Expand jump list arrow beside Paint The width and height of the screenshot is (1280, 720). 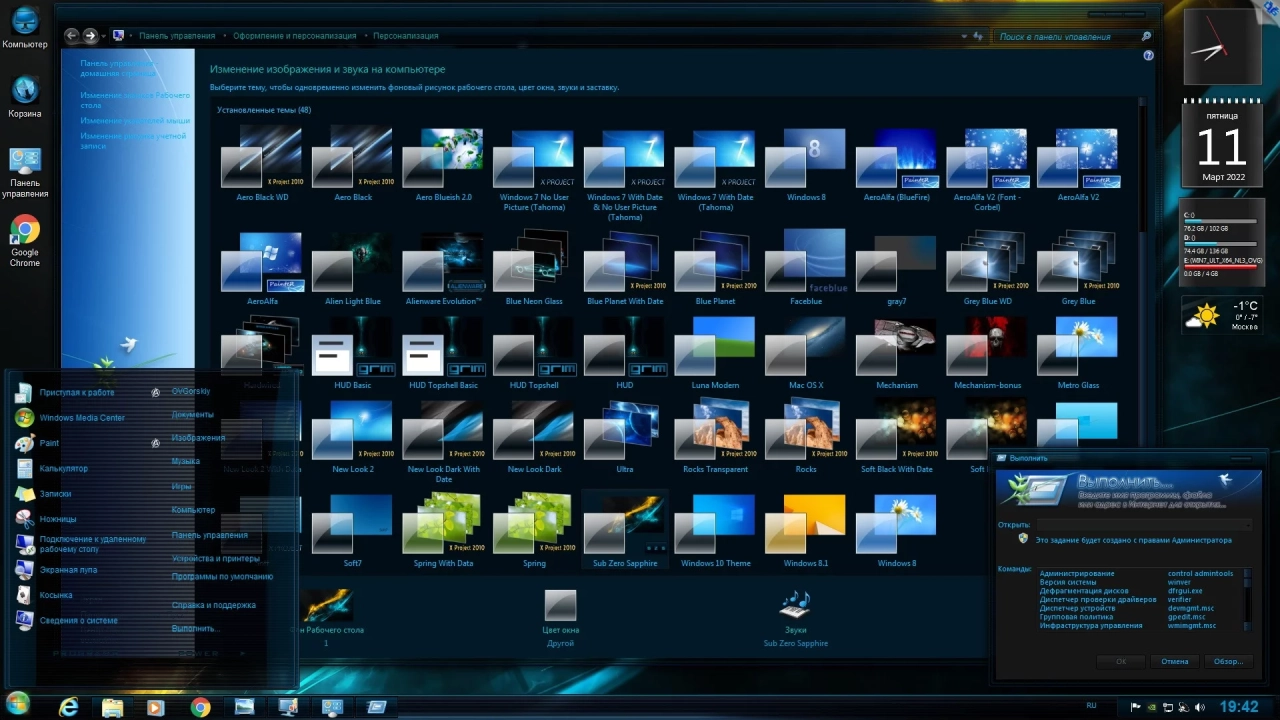[x=156, y=443]
